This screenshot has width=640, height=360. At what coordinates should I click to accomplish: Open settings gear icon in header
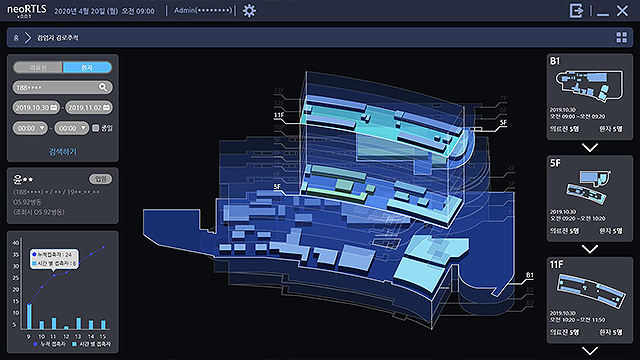(249, 11)
